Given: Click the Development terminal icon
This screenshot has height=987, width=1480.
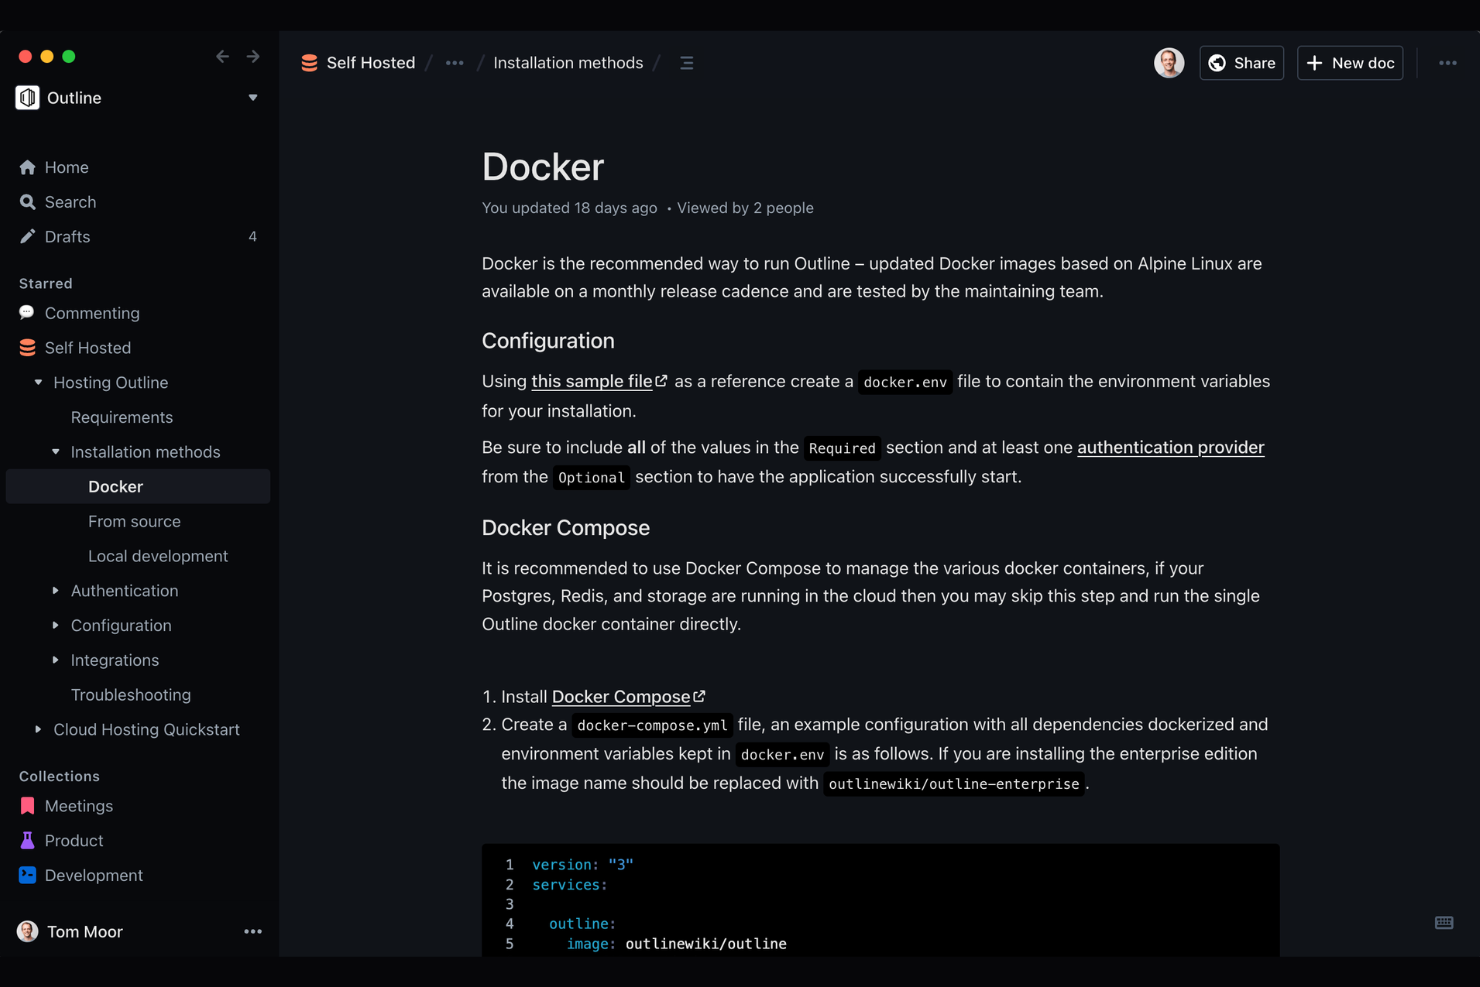Looking at the screenshot, I should pyautogui.click(x=27, y=875).
